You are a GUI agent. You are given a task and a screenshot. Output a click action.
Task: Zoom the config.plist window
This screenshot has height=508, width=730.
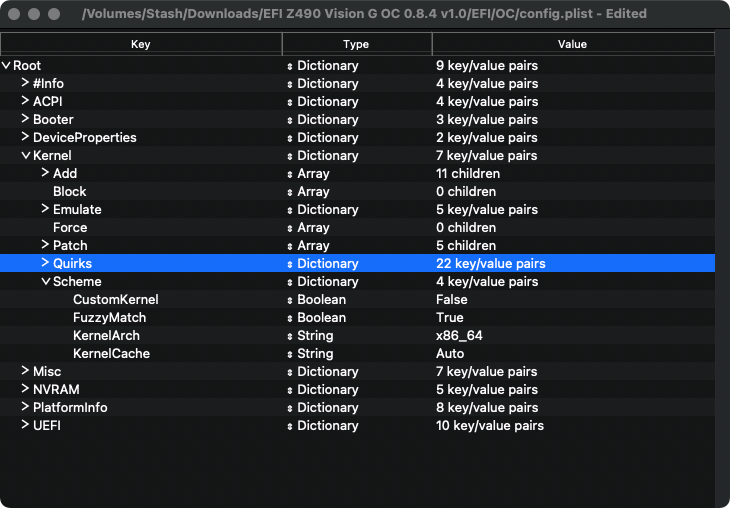[54, 14]
